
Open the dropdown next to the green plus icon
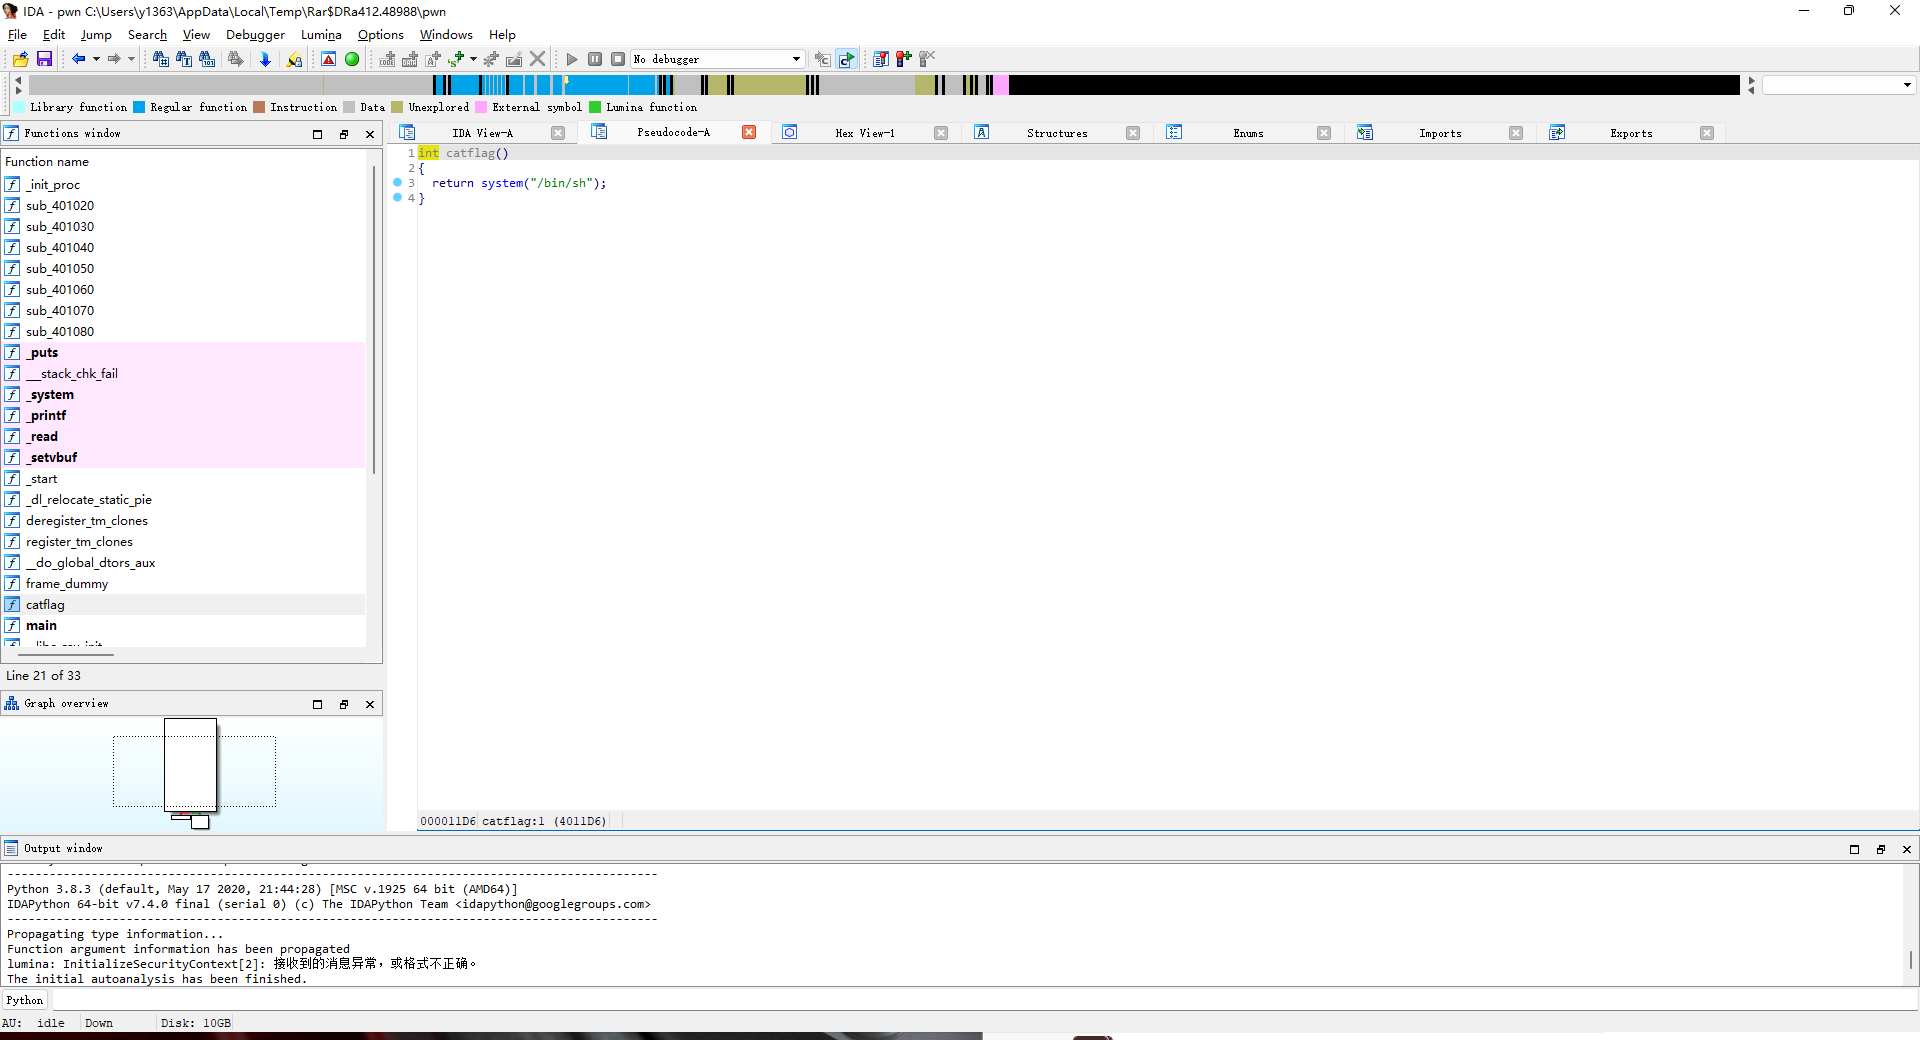473,59
